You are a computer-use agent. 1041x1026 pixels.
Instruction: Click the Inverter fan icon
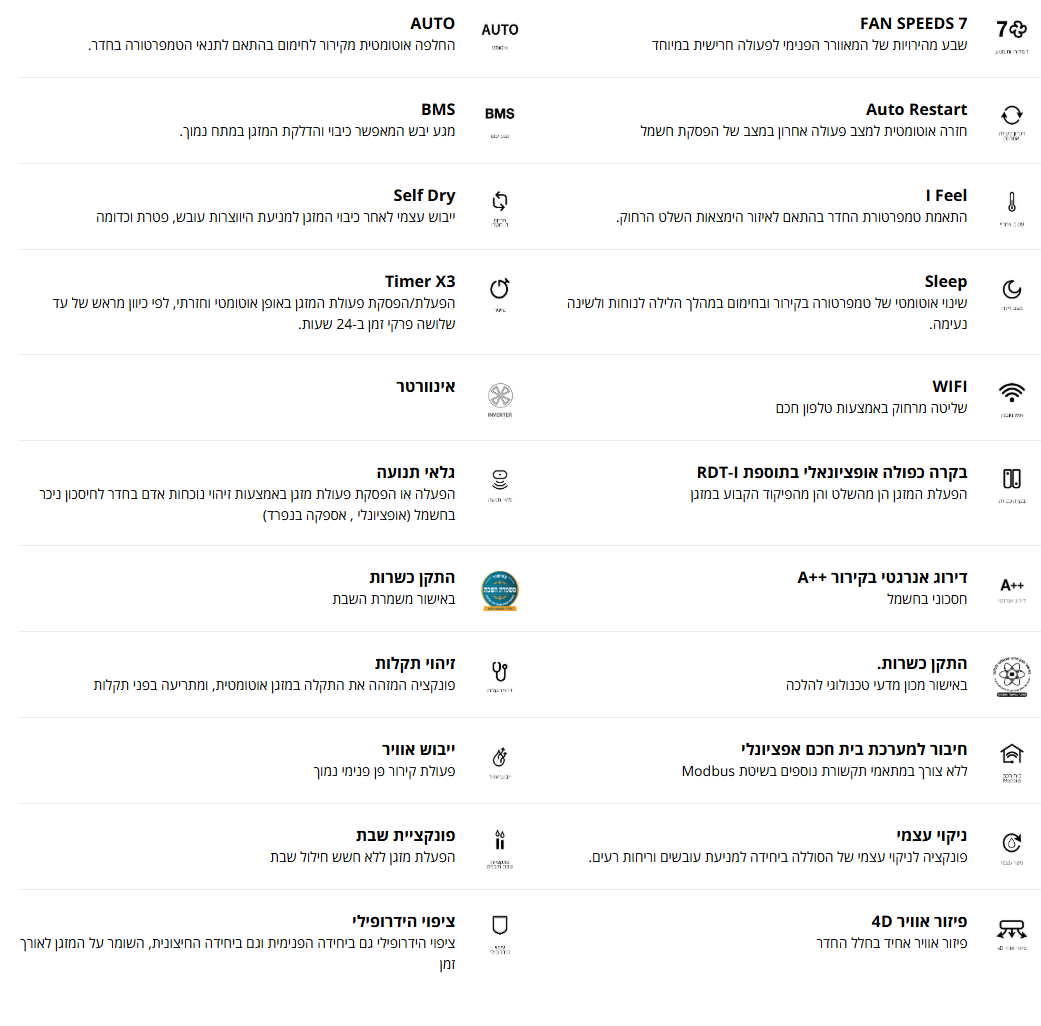point(500,396)
